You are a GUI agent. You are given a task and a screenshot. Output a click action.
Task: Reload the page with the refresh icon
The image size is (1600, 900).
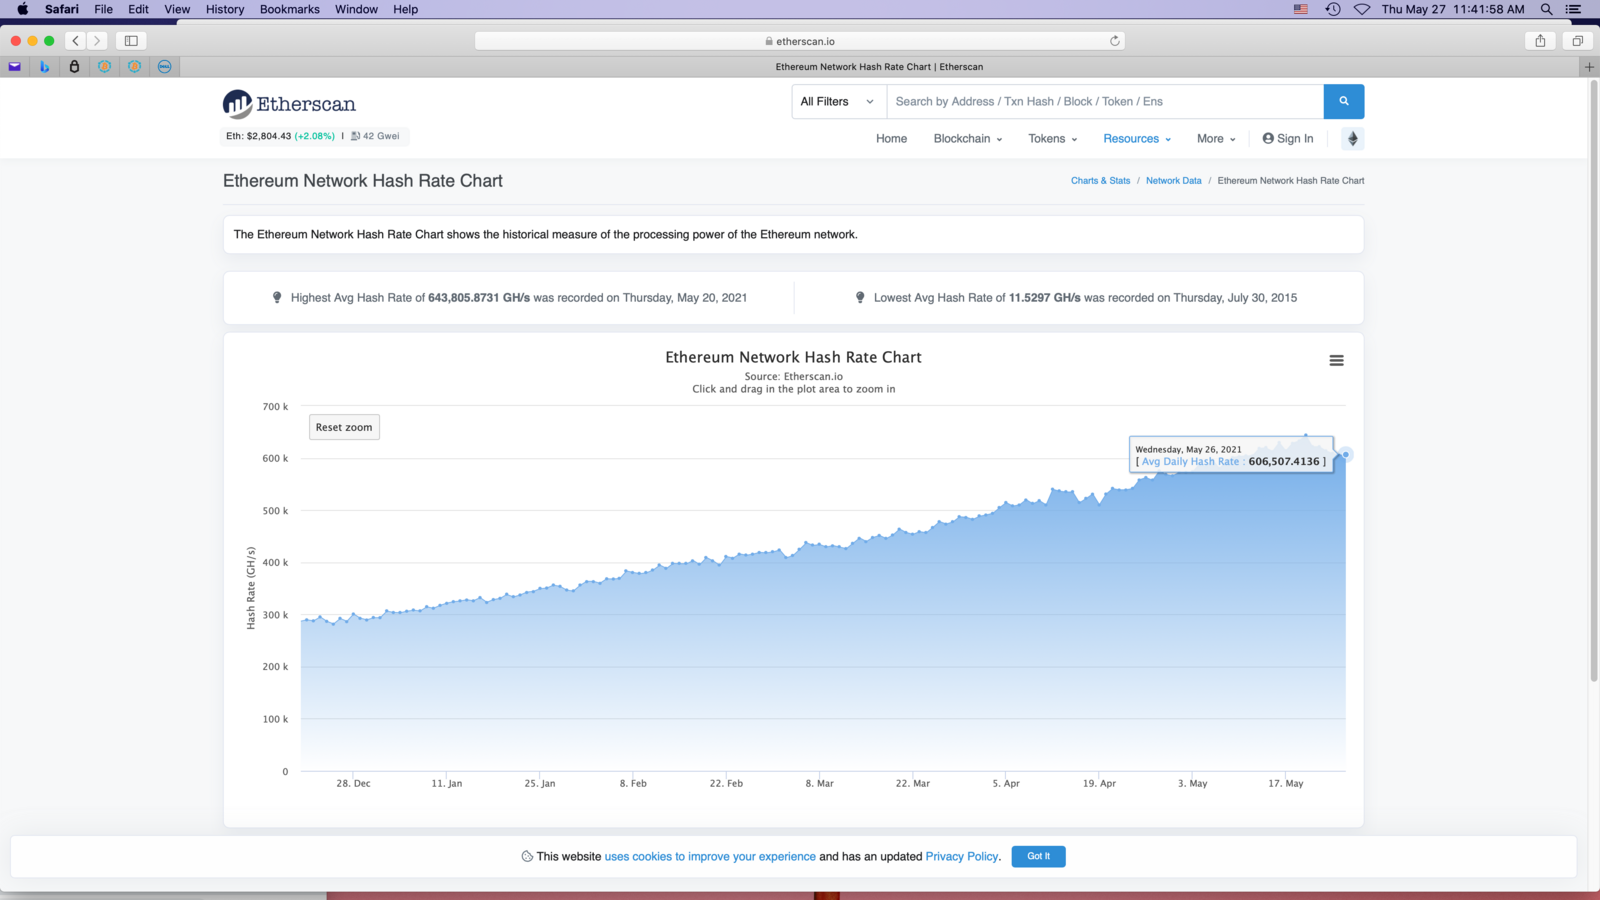point(1114,41)
